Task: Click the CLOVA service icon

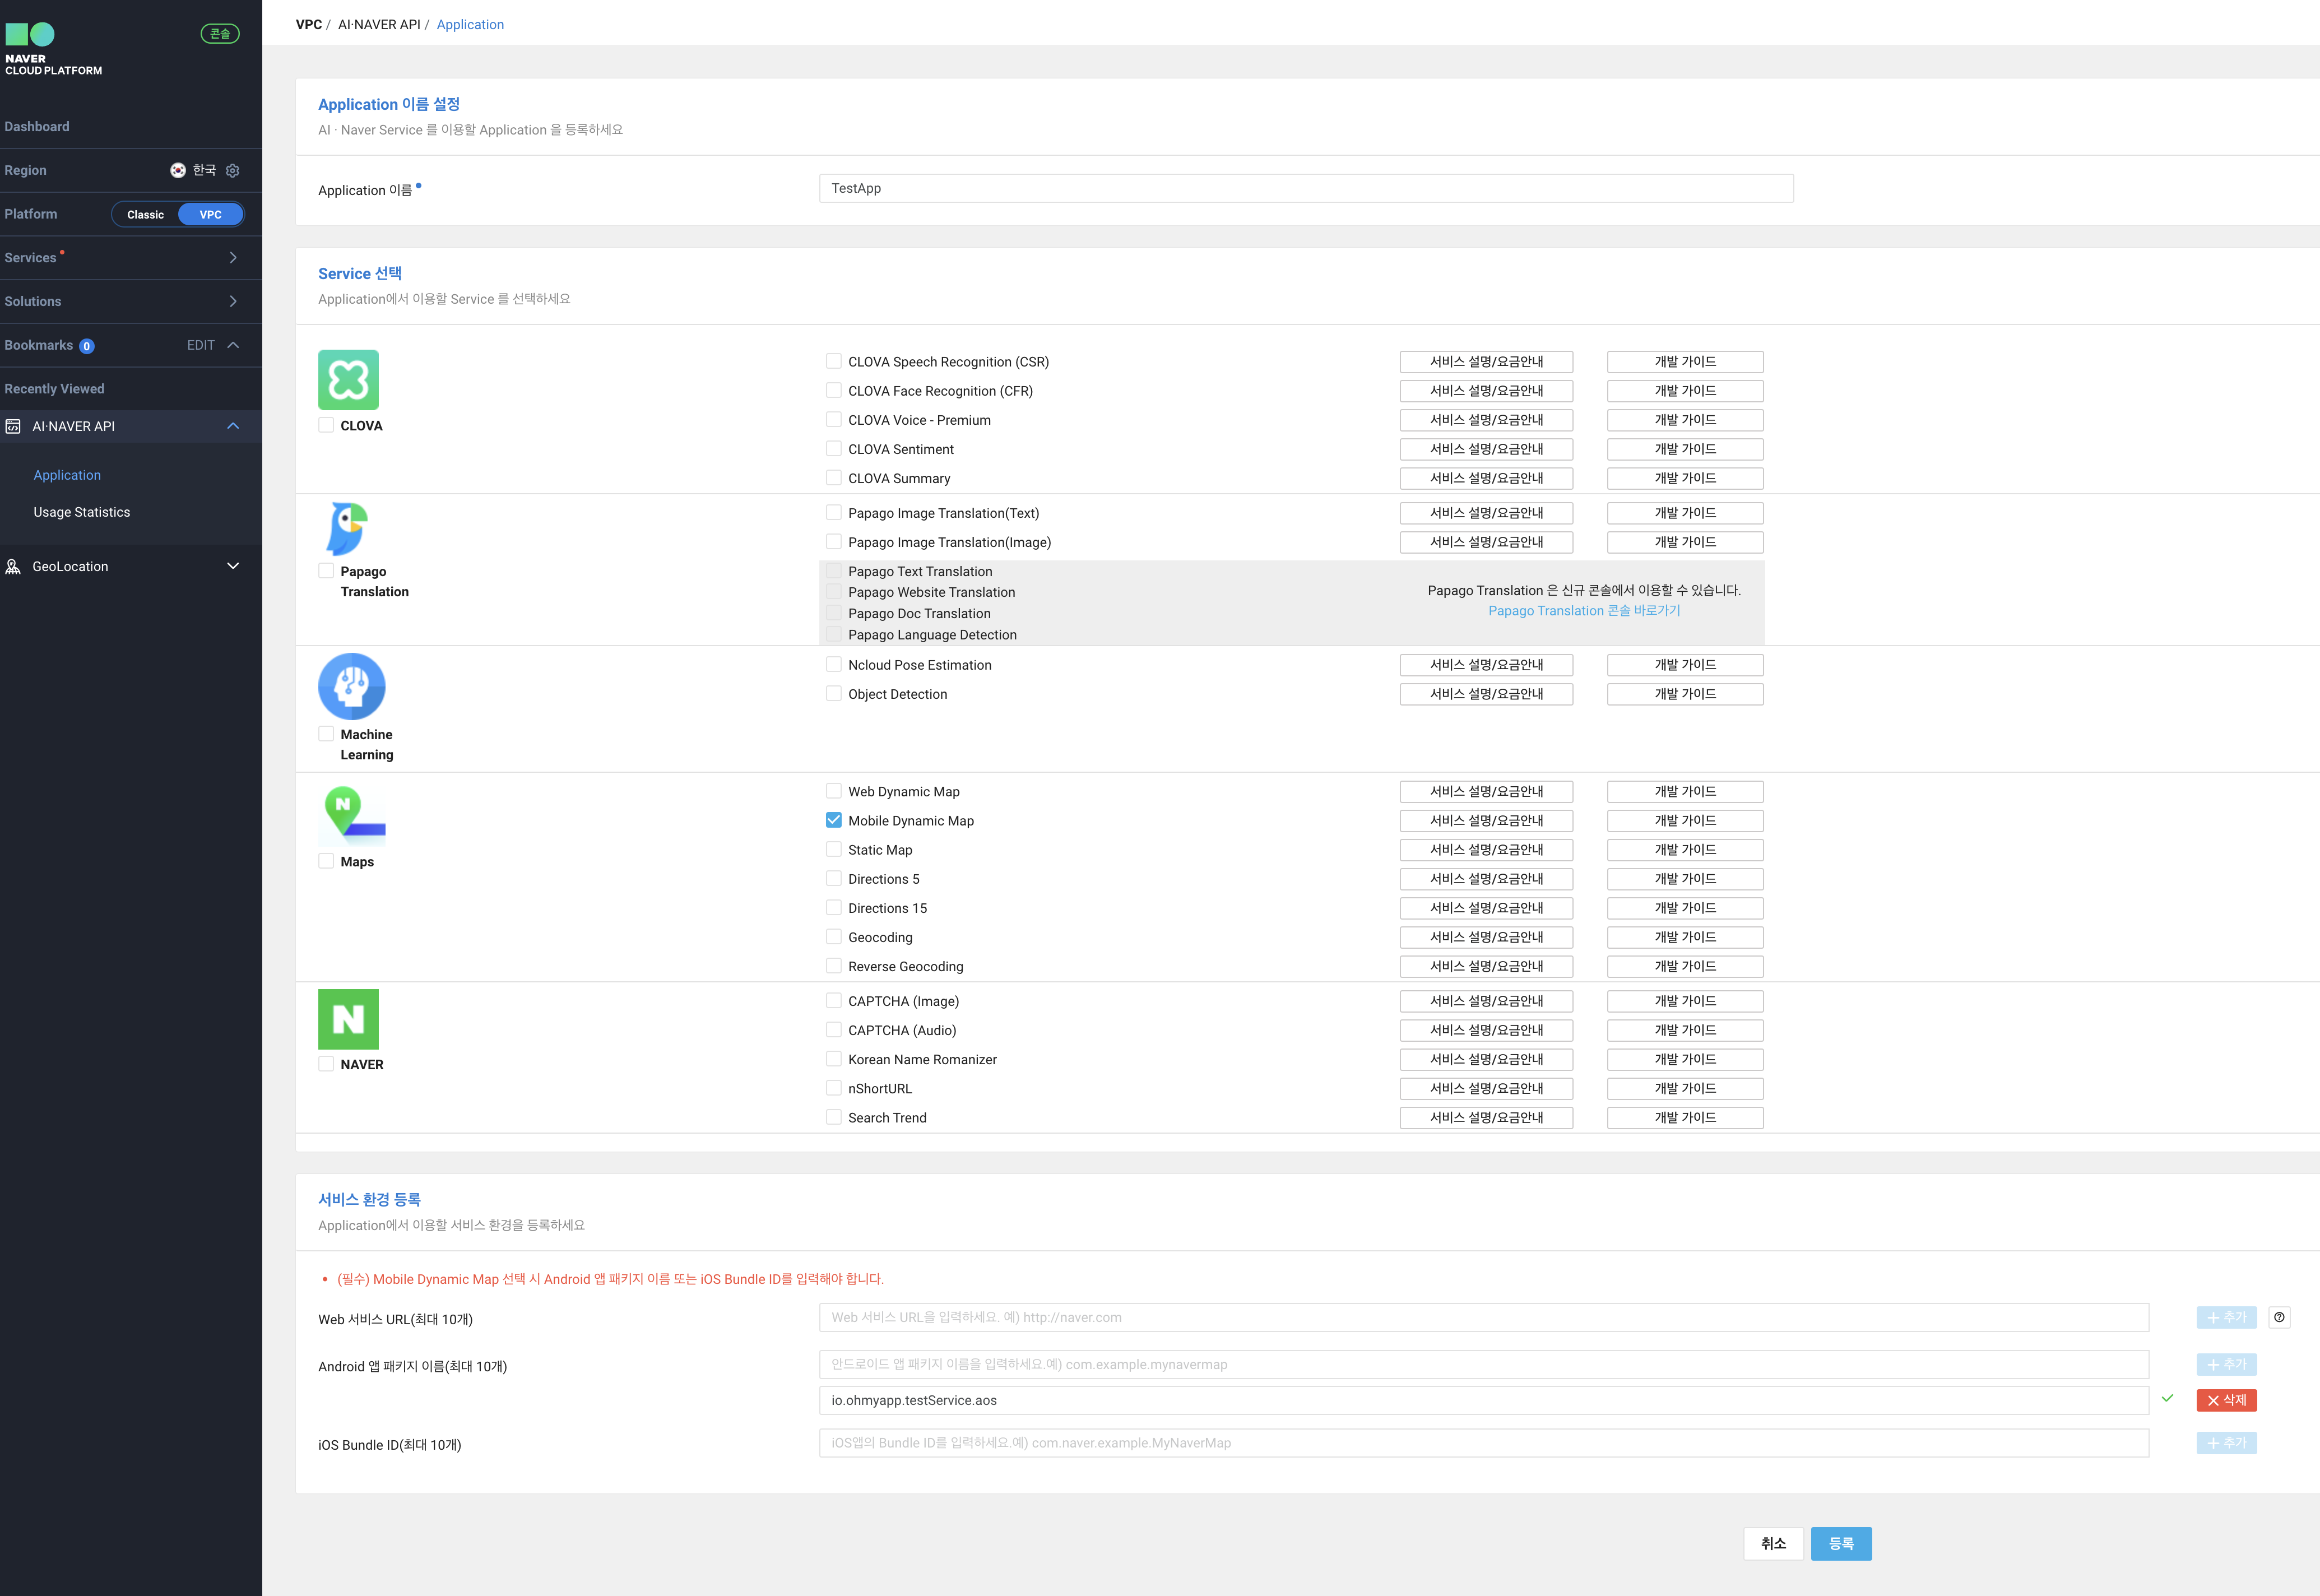Action: pyautogui.click(x=348, y=380)
